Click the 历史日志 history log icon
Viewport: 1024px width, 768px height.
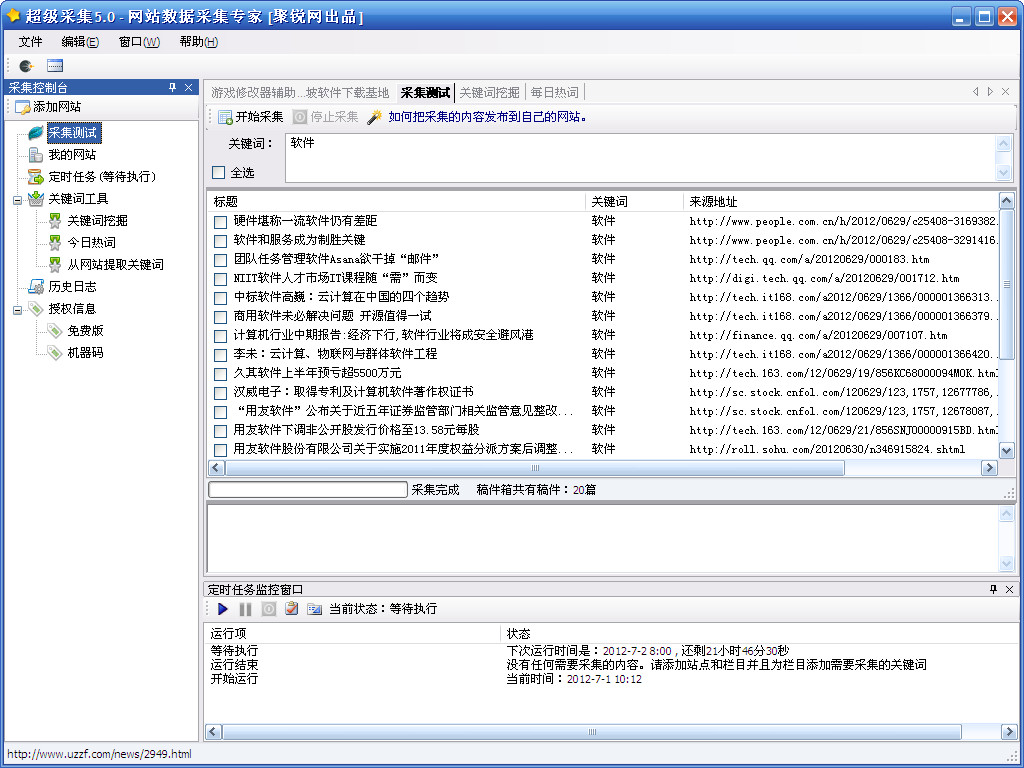(36, 287)
